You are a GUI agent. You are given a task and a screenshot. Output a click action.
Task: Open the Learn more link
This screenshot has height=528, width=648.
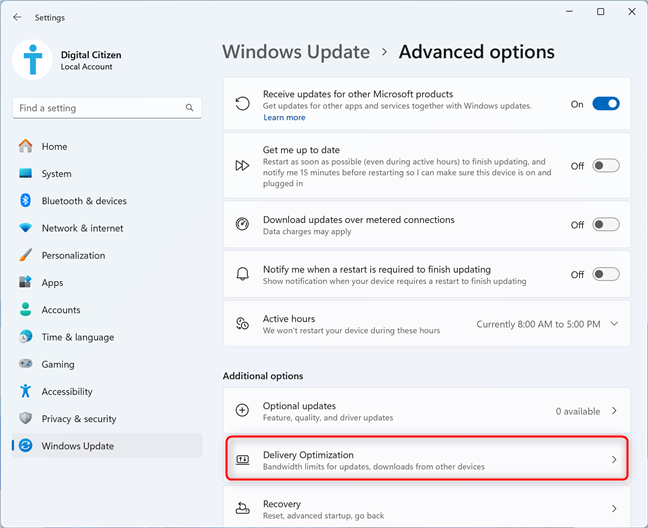point(284,117)
